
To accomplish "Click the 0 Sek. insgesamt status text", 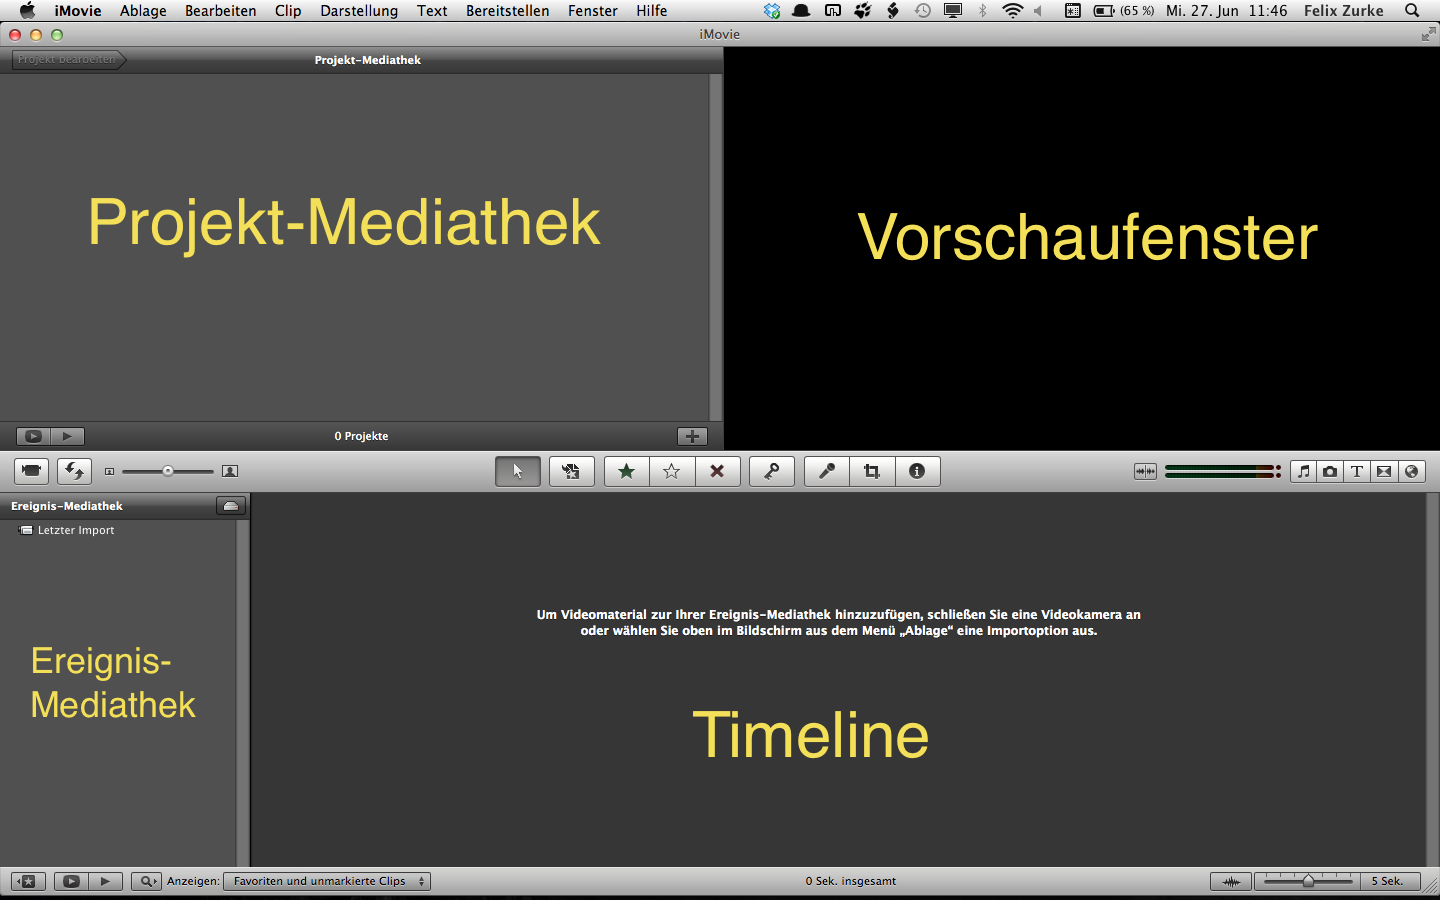I will (851, 881).
